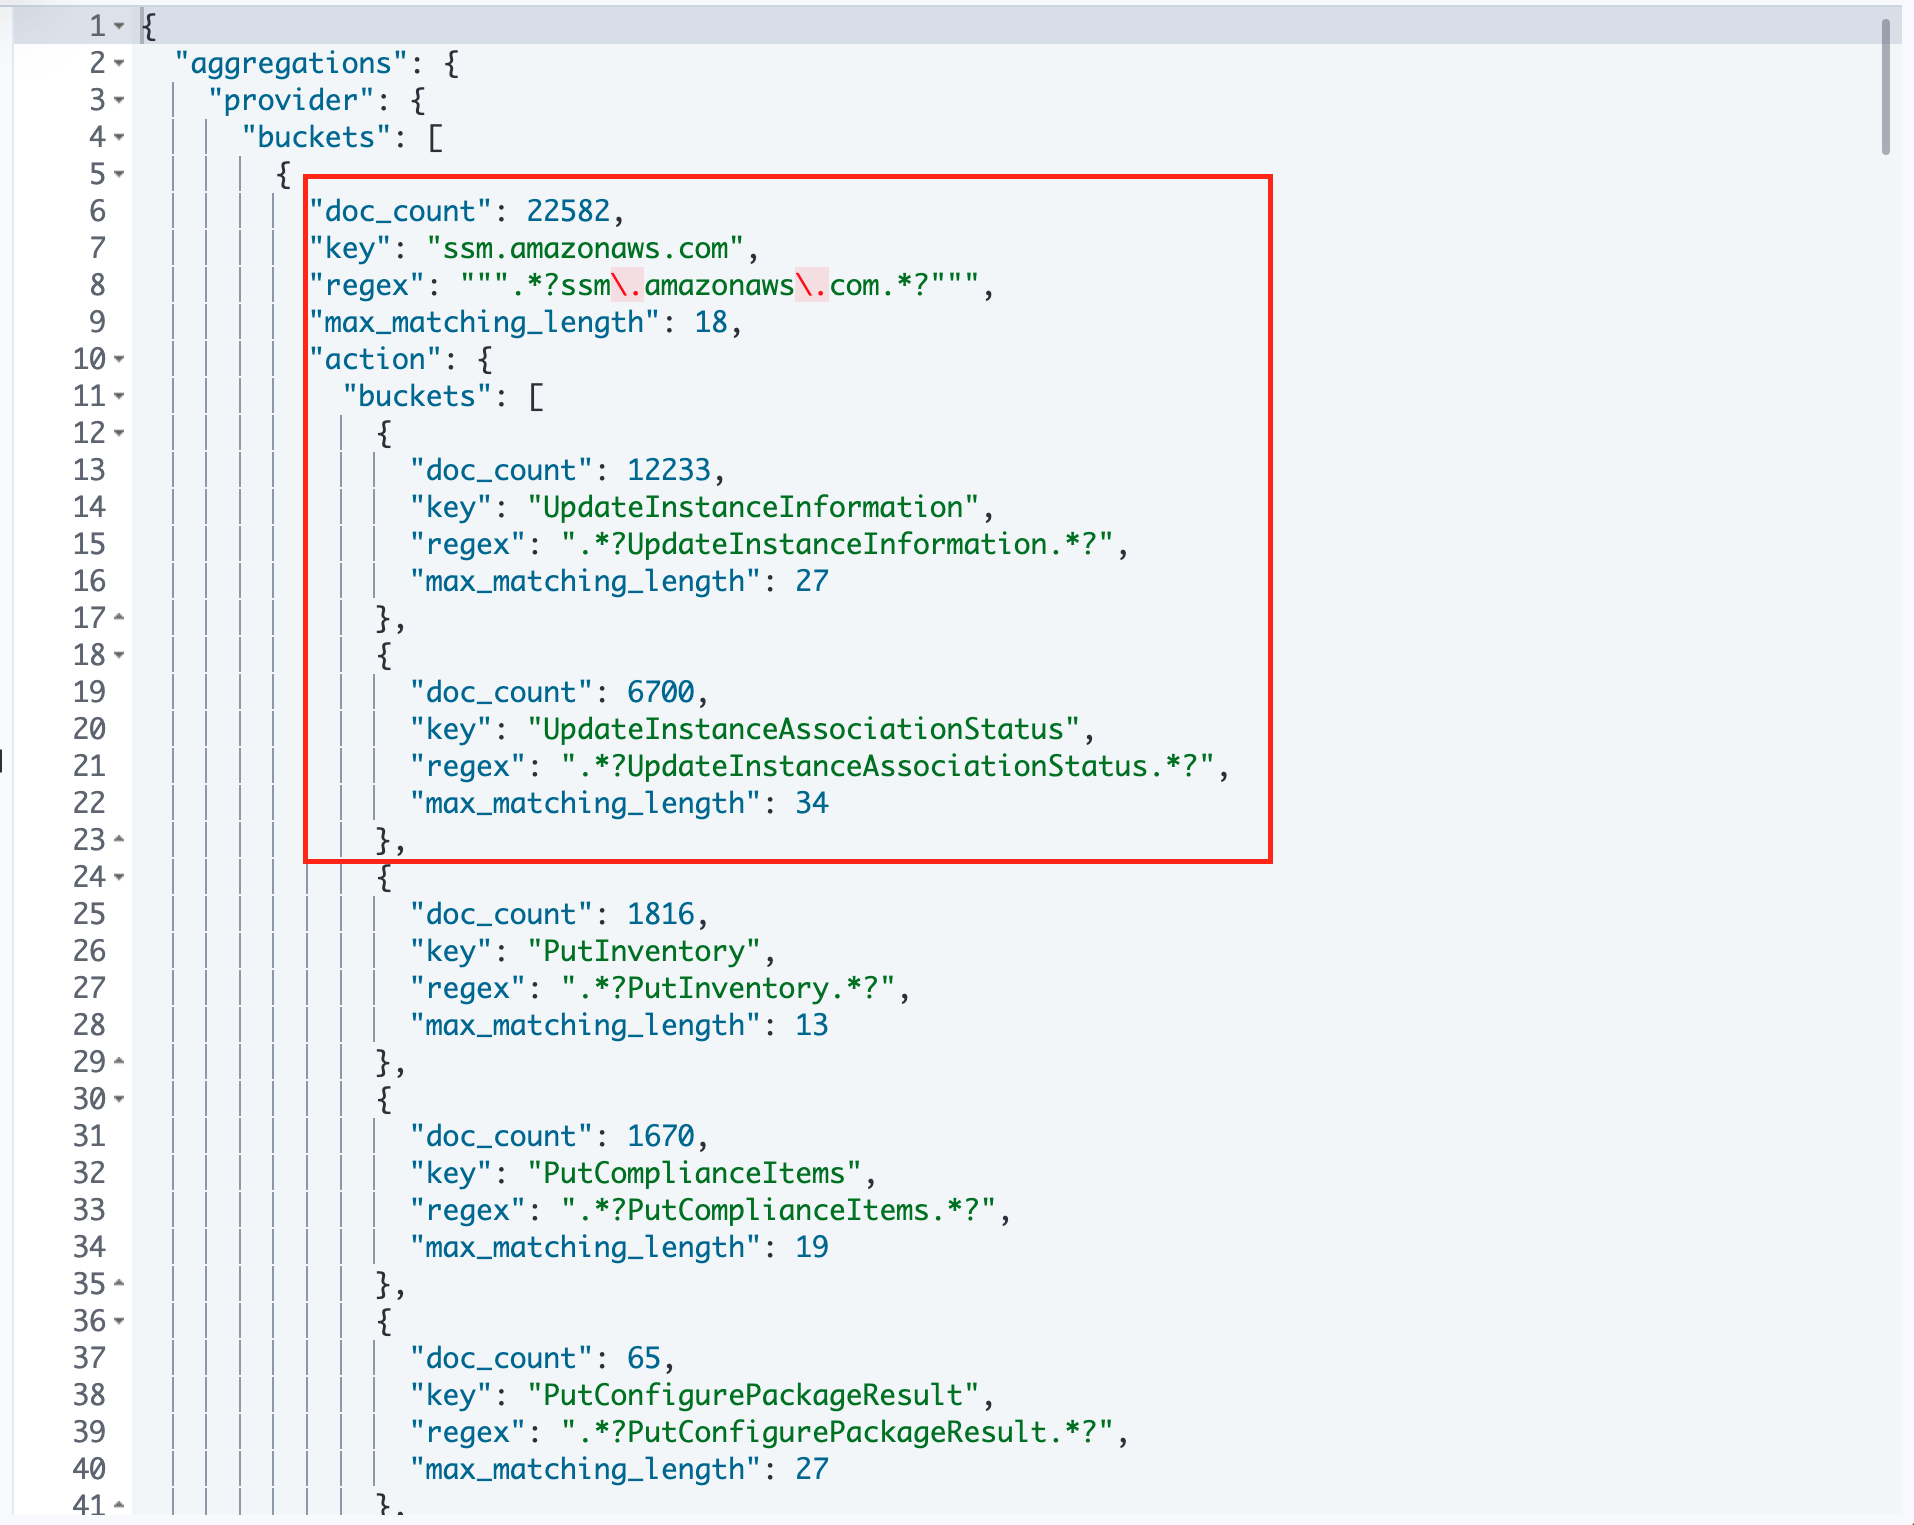Click the regex ".*?PutInventory.*?" string
The width and height of the screenshot is (1914, 1525).
coord(727,988)
